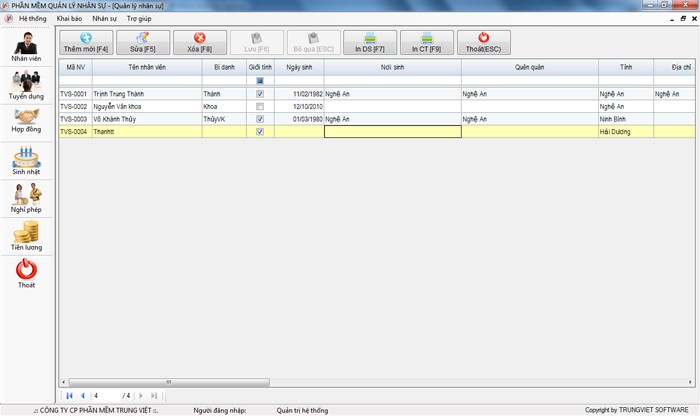The width and height of the screenshot is (700, 416).
Task: Open the Nhân viên sidebar icon
Action: click(x=27, y=47)
